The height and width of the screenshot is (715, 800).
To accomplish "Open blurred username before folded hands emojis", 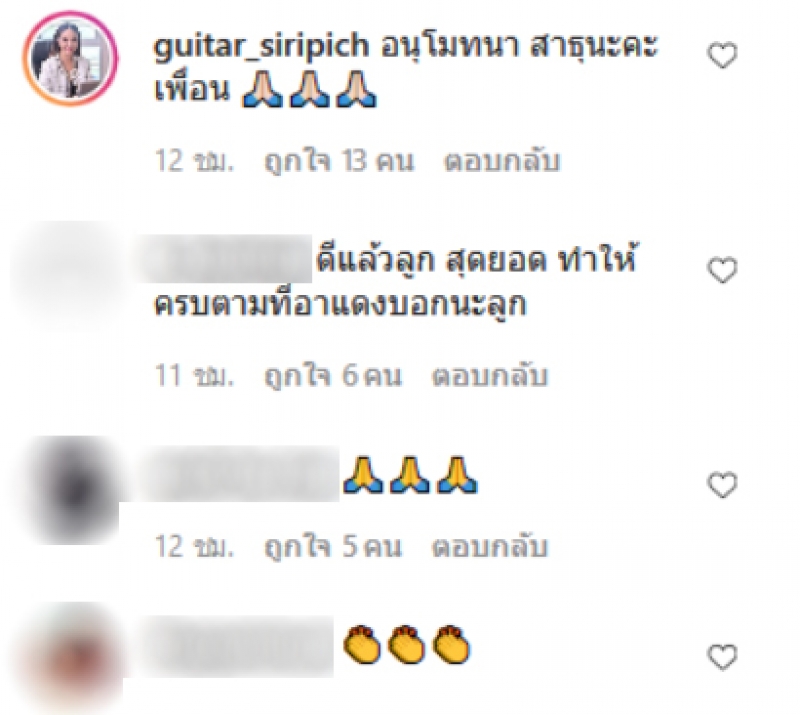I will (x=240, y=474).
